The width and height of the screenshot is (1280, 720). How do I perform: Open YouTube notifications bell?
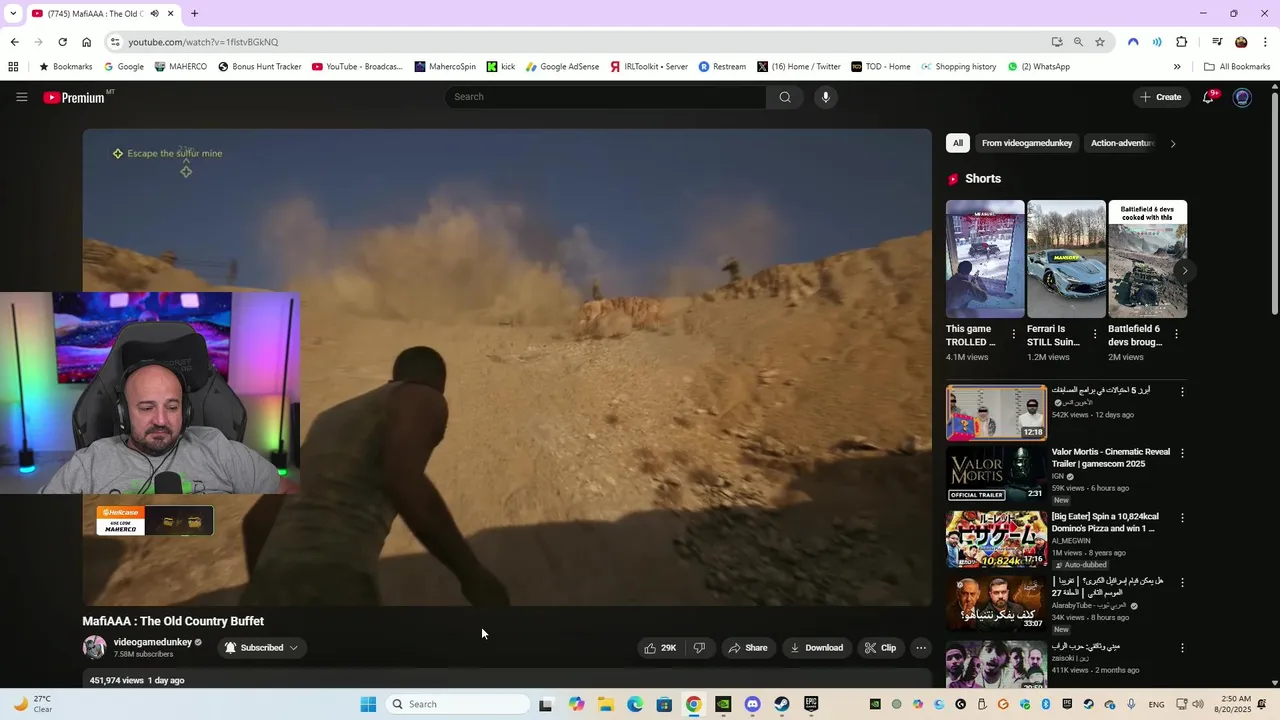(x=1209, y=97)
